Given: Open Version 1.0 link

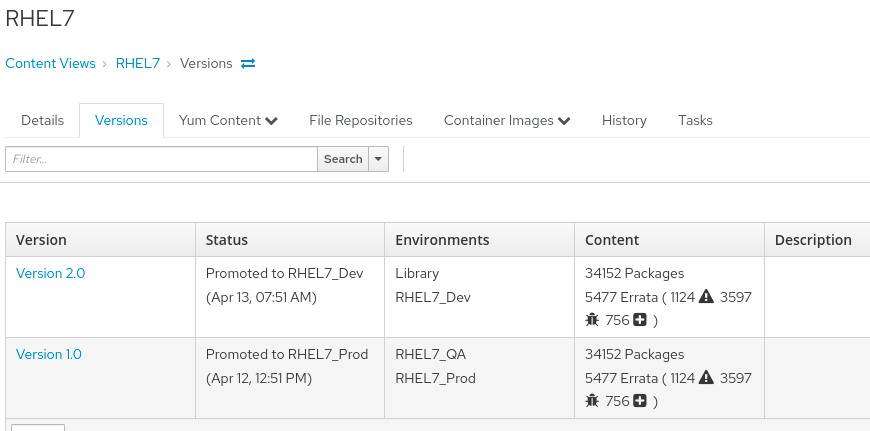Looking at the screenshot, I should pos(49,354).
